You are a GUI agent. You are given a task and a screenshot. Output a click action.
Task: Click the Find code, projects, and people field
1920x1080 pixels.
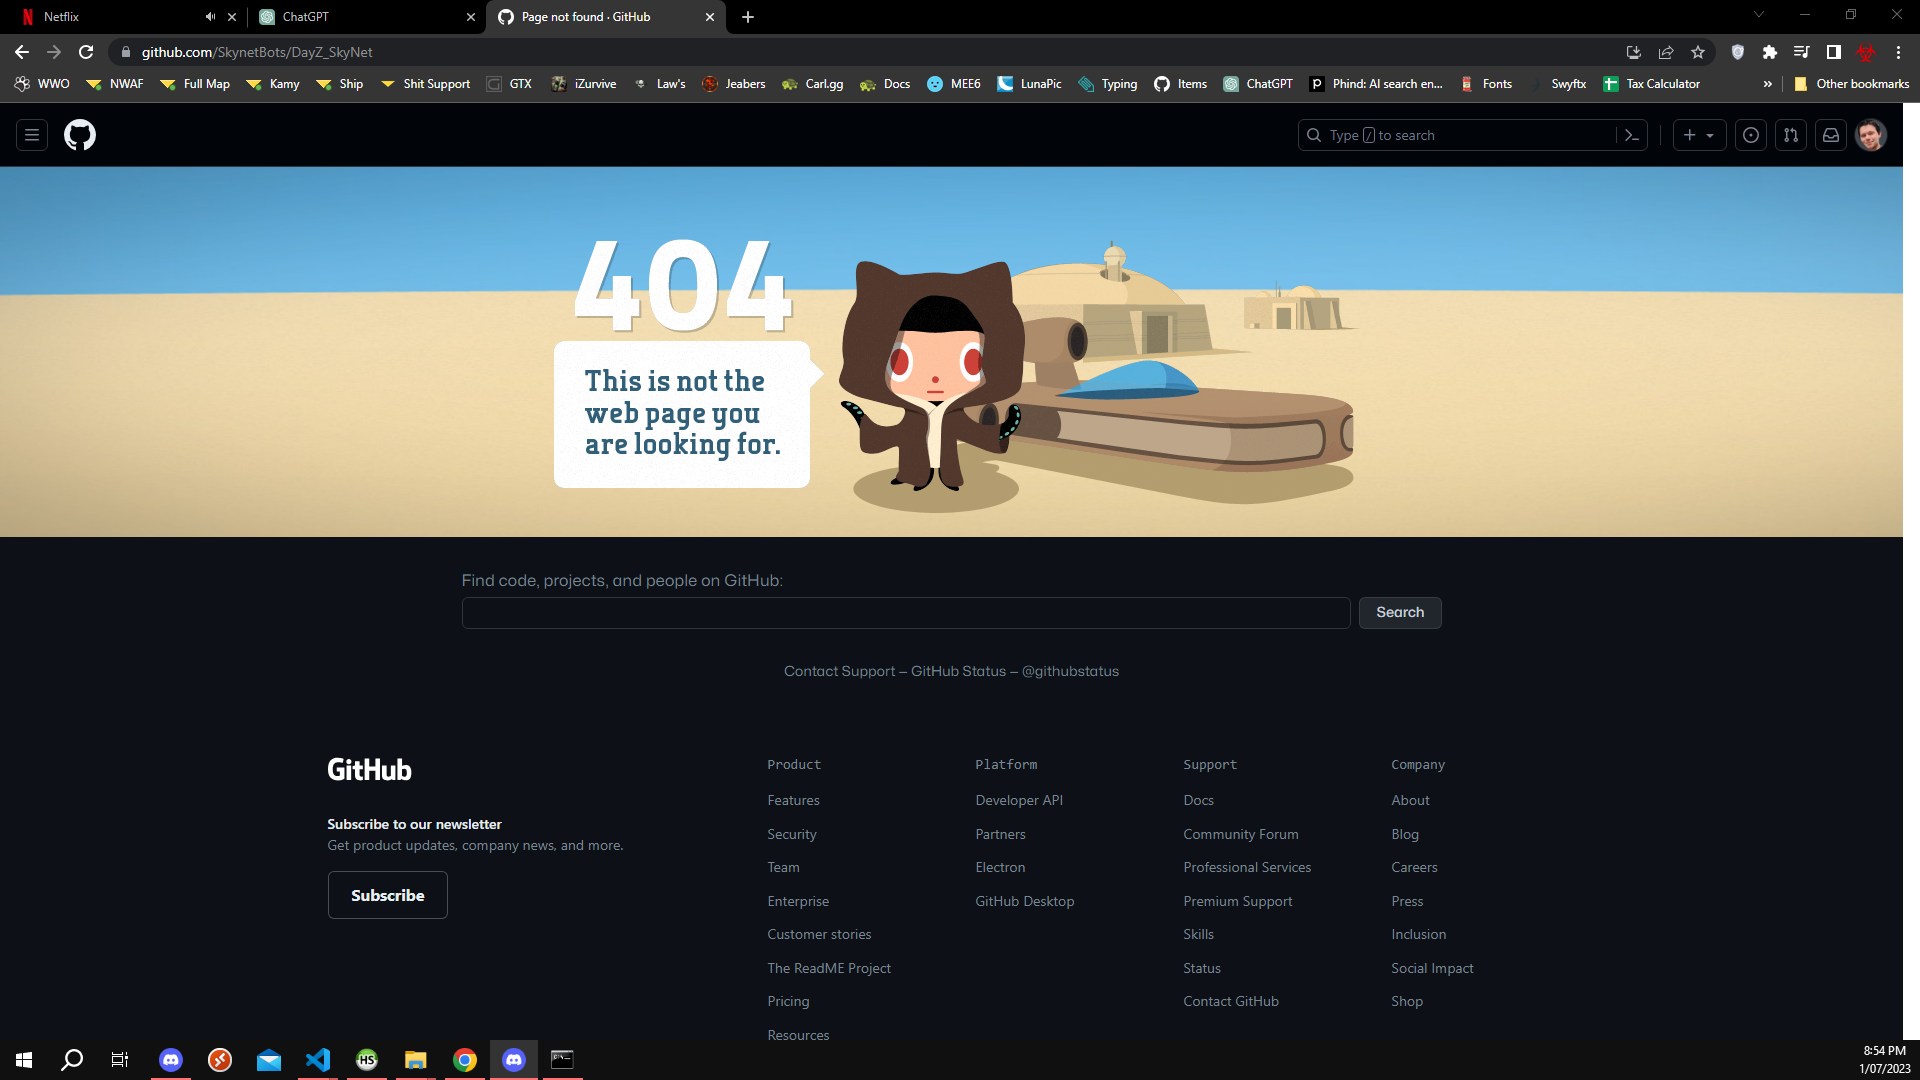[x=906, y=613]
